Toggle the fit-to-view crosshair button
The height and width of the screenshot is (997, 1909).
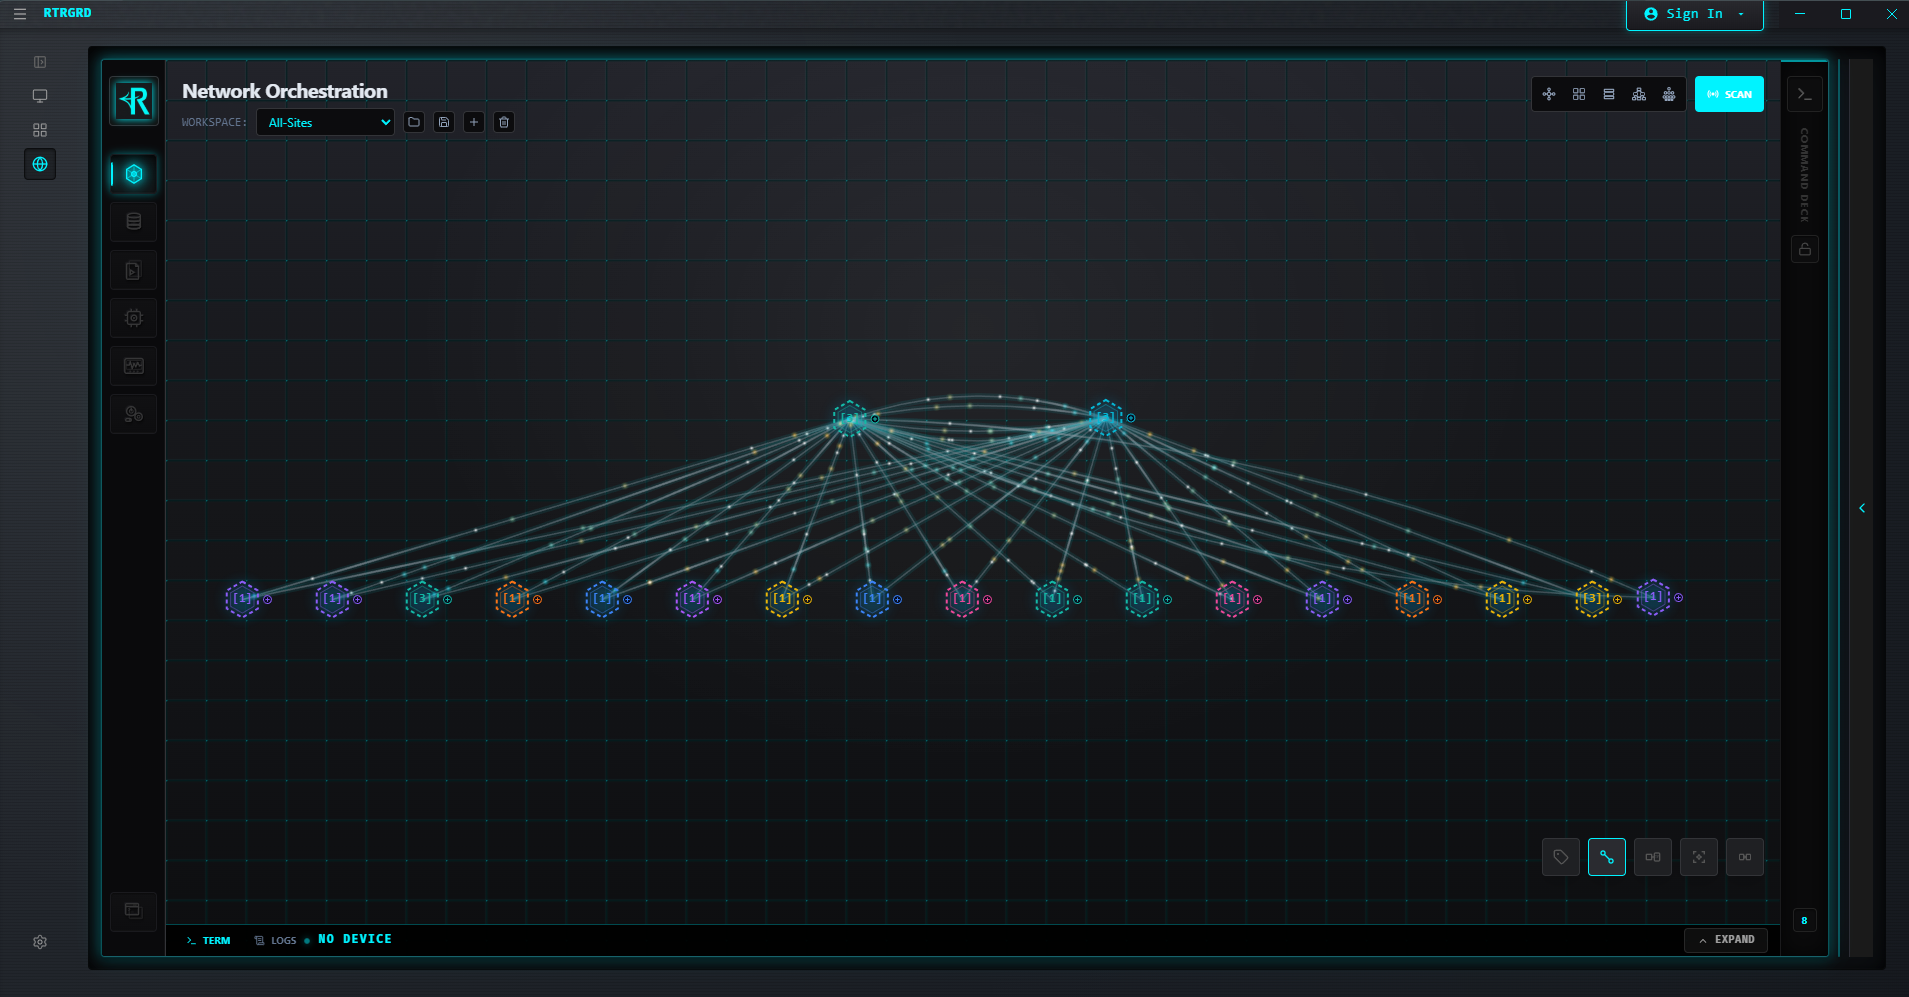pyautogui.click(x=1698, y=857)
